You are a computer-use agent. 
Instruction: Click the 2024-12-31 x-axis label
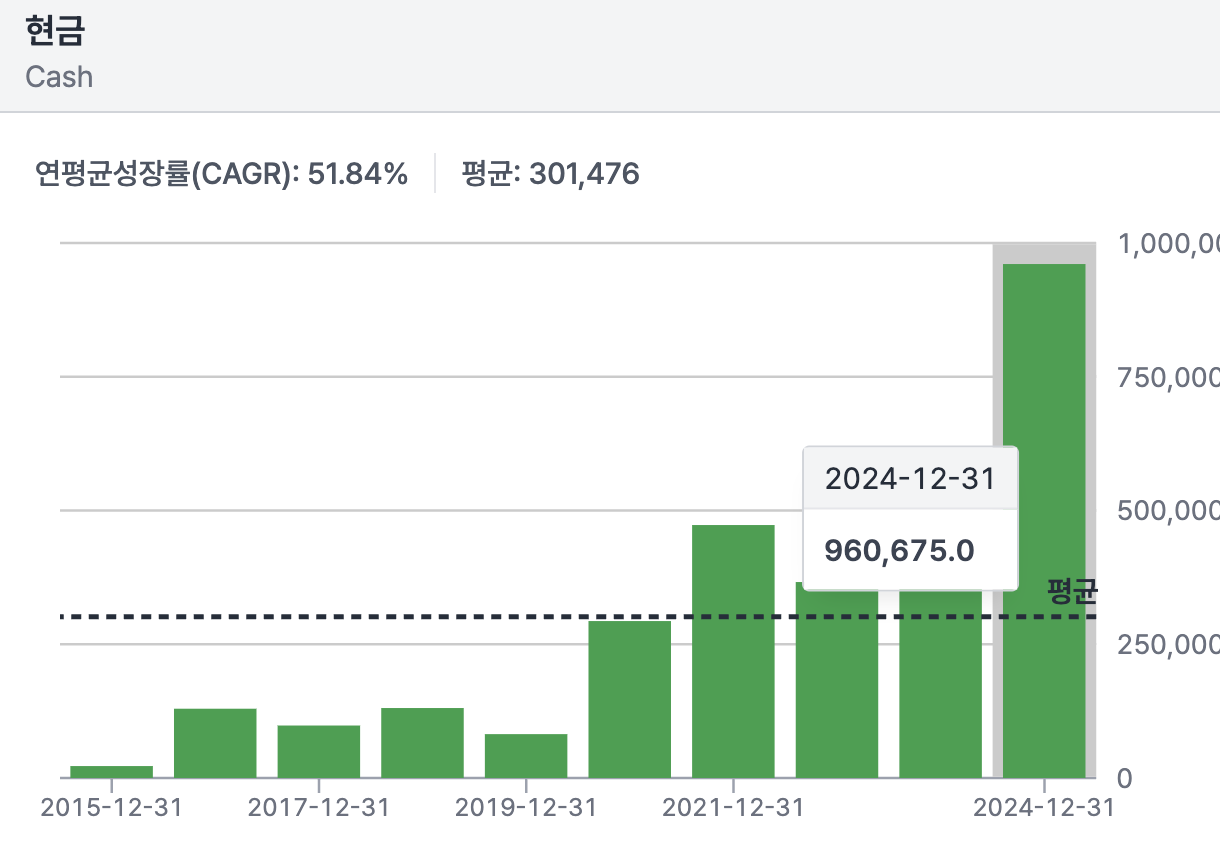[x=1043, y=808]
